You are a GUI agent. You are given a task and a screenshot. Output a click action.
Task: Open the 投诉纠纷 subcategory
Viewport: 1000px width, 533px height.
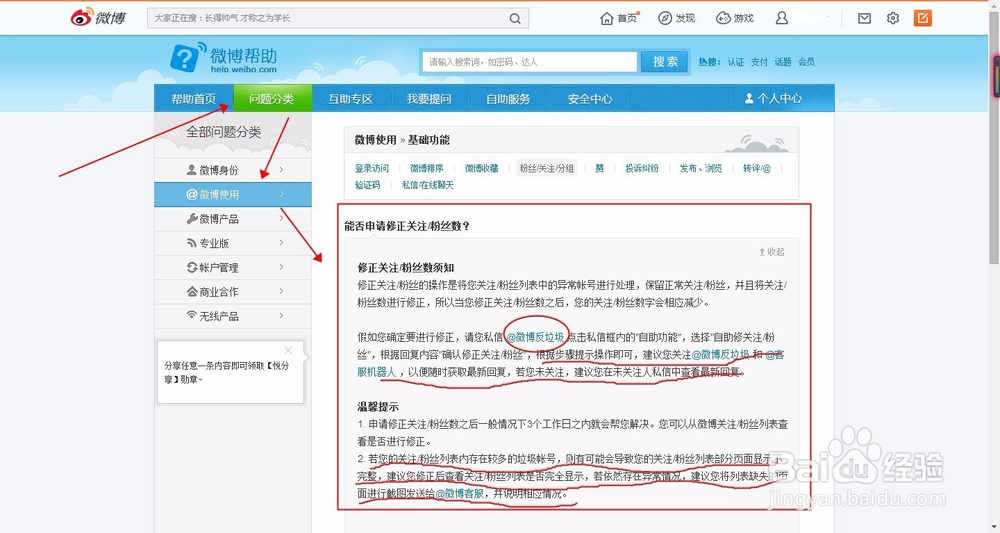642,168
